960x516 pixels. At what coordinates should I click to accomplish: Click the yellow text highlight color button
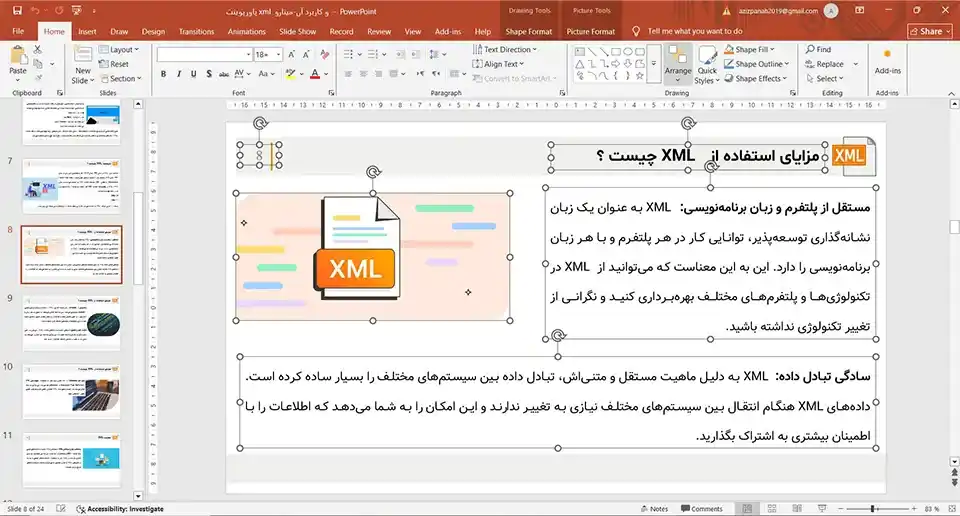tap(291, 74)
